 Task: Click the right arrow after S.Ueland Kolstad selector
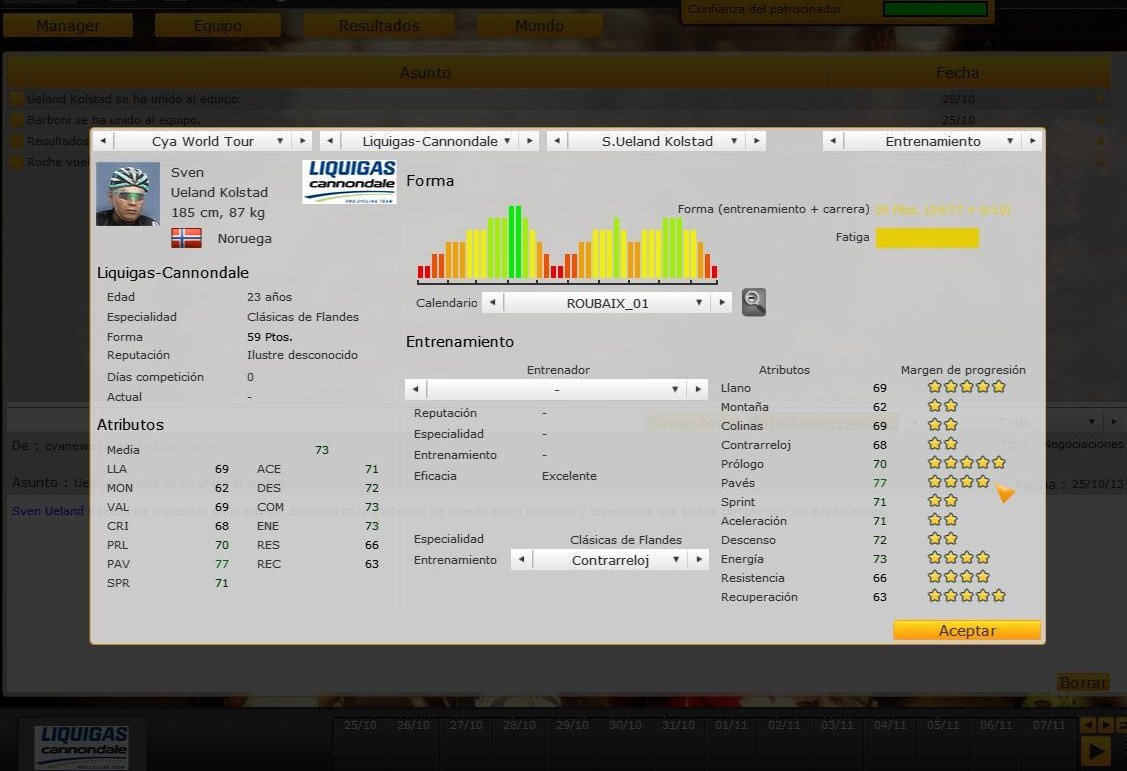[757, 141]
